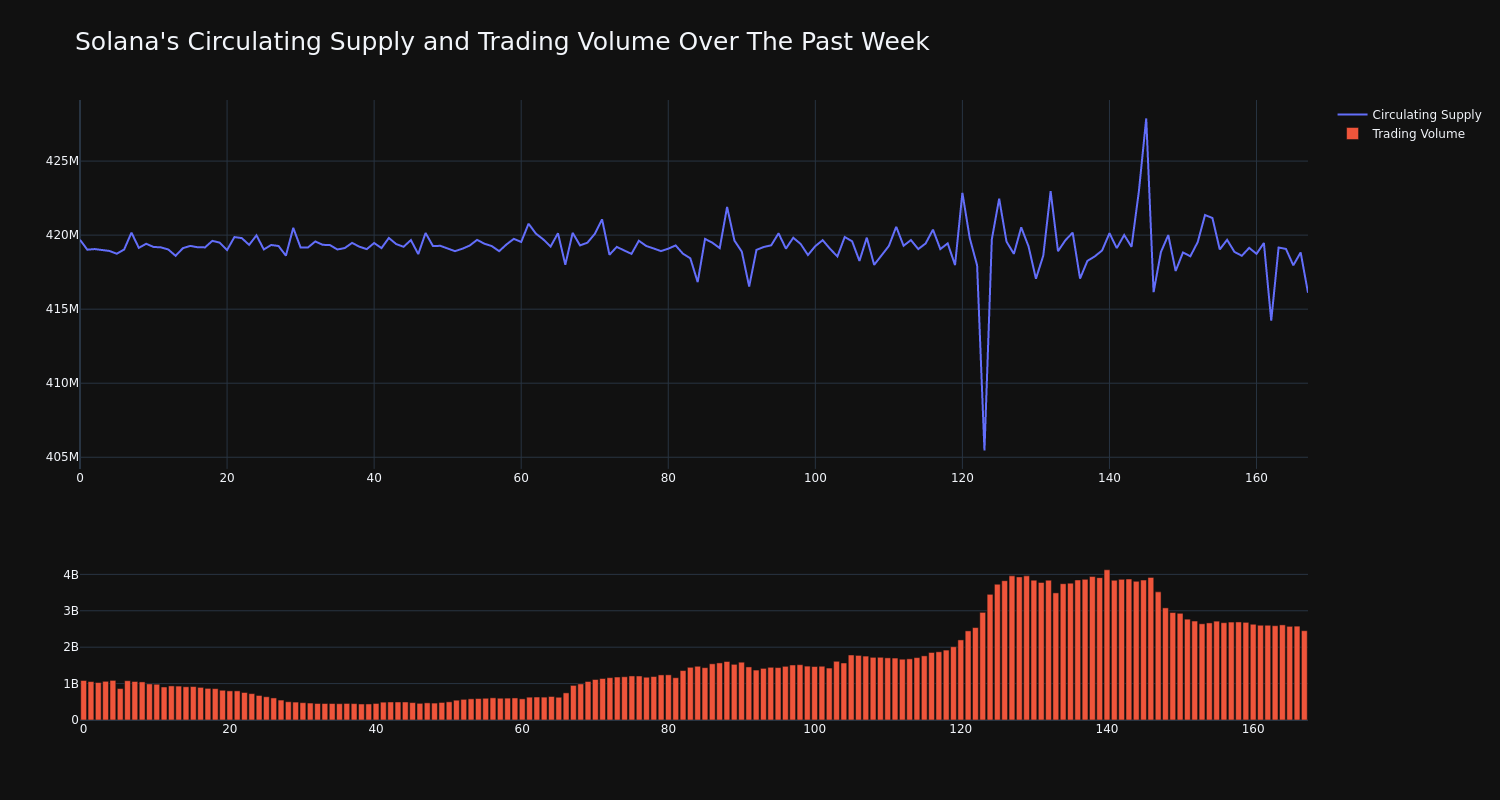Click the 80 tick on the volume chart x-axis
The width and height of the screenshot is (1500, 800).
668,729
